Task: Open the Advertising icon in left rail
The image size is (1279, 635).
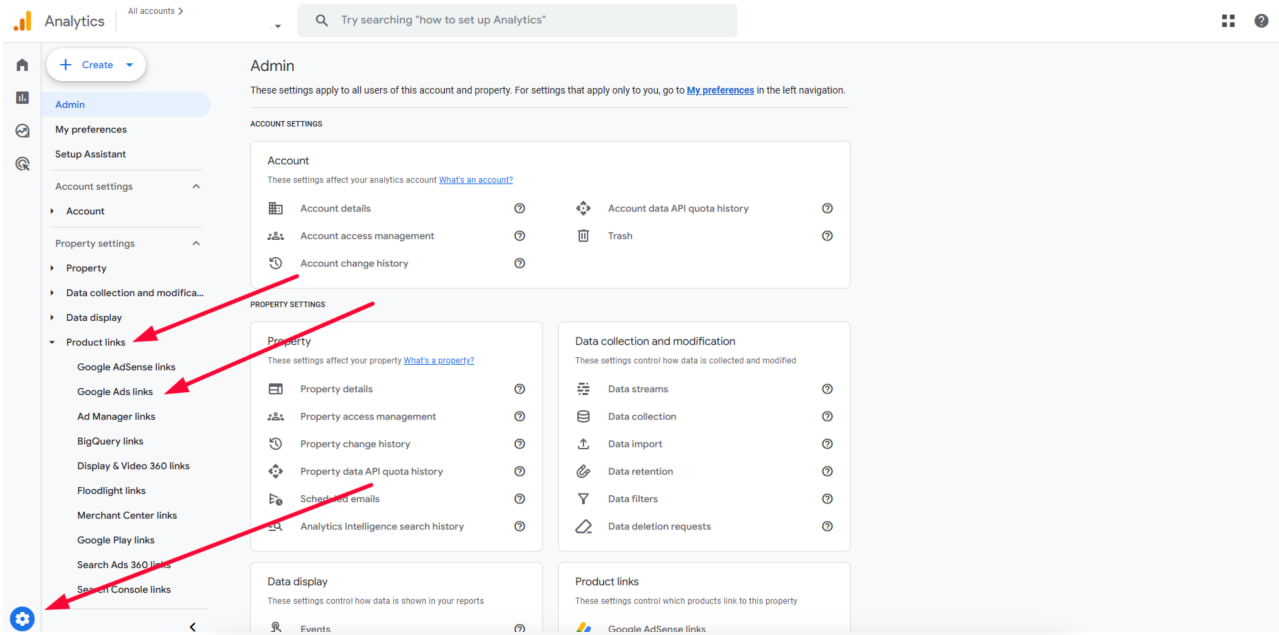Action: click(22, 164)
